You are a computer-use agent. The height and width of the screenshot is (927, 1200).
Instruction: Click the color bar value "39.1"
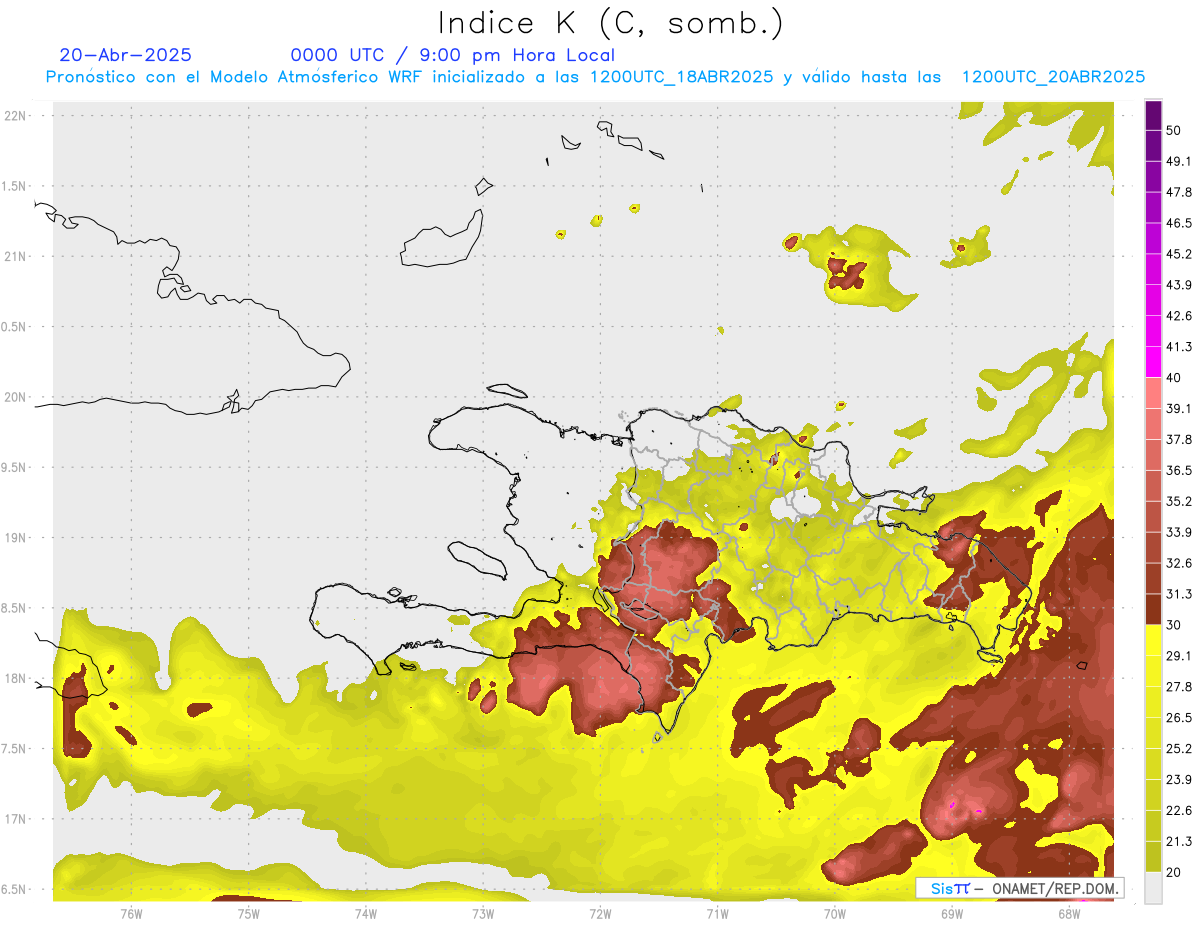[1179, 408]
